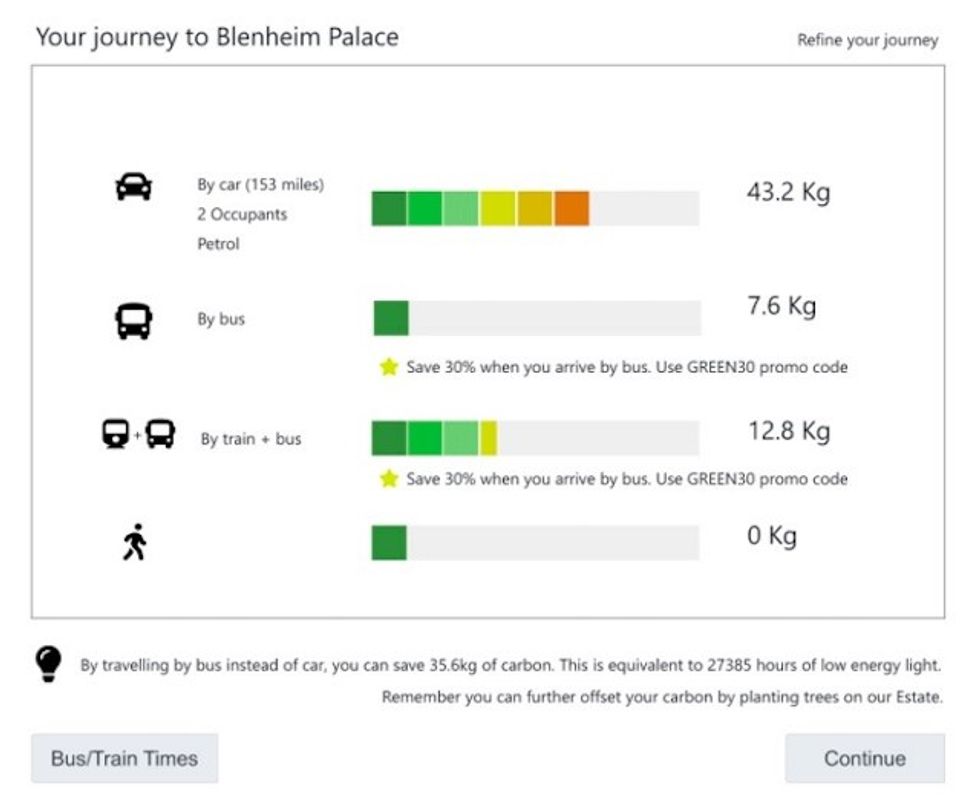The height and width of the screenshot is (807, 980).
Task: Click the green bus carbon bar
Action: [x=391, y=318]
